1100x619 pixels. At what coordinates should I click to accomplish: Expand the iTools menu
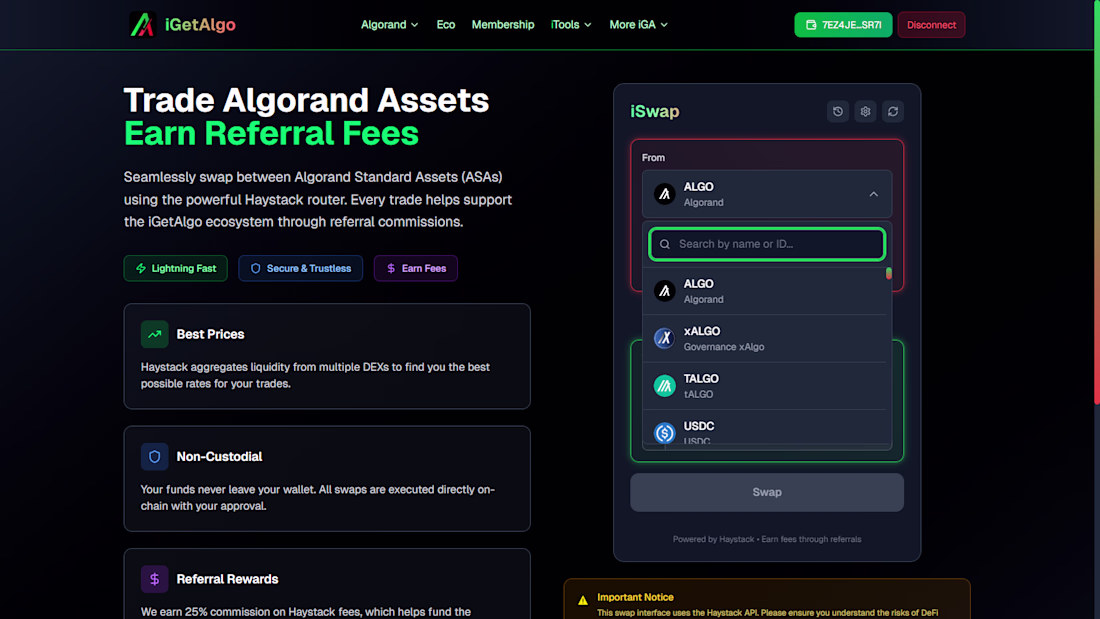coord(570,25)
